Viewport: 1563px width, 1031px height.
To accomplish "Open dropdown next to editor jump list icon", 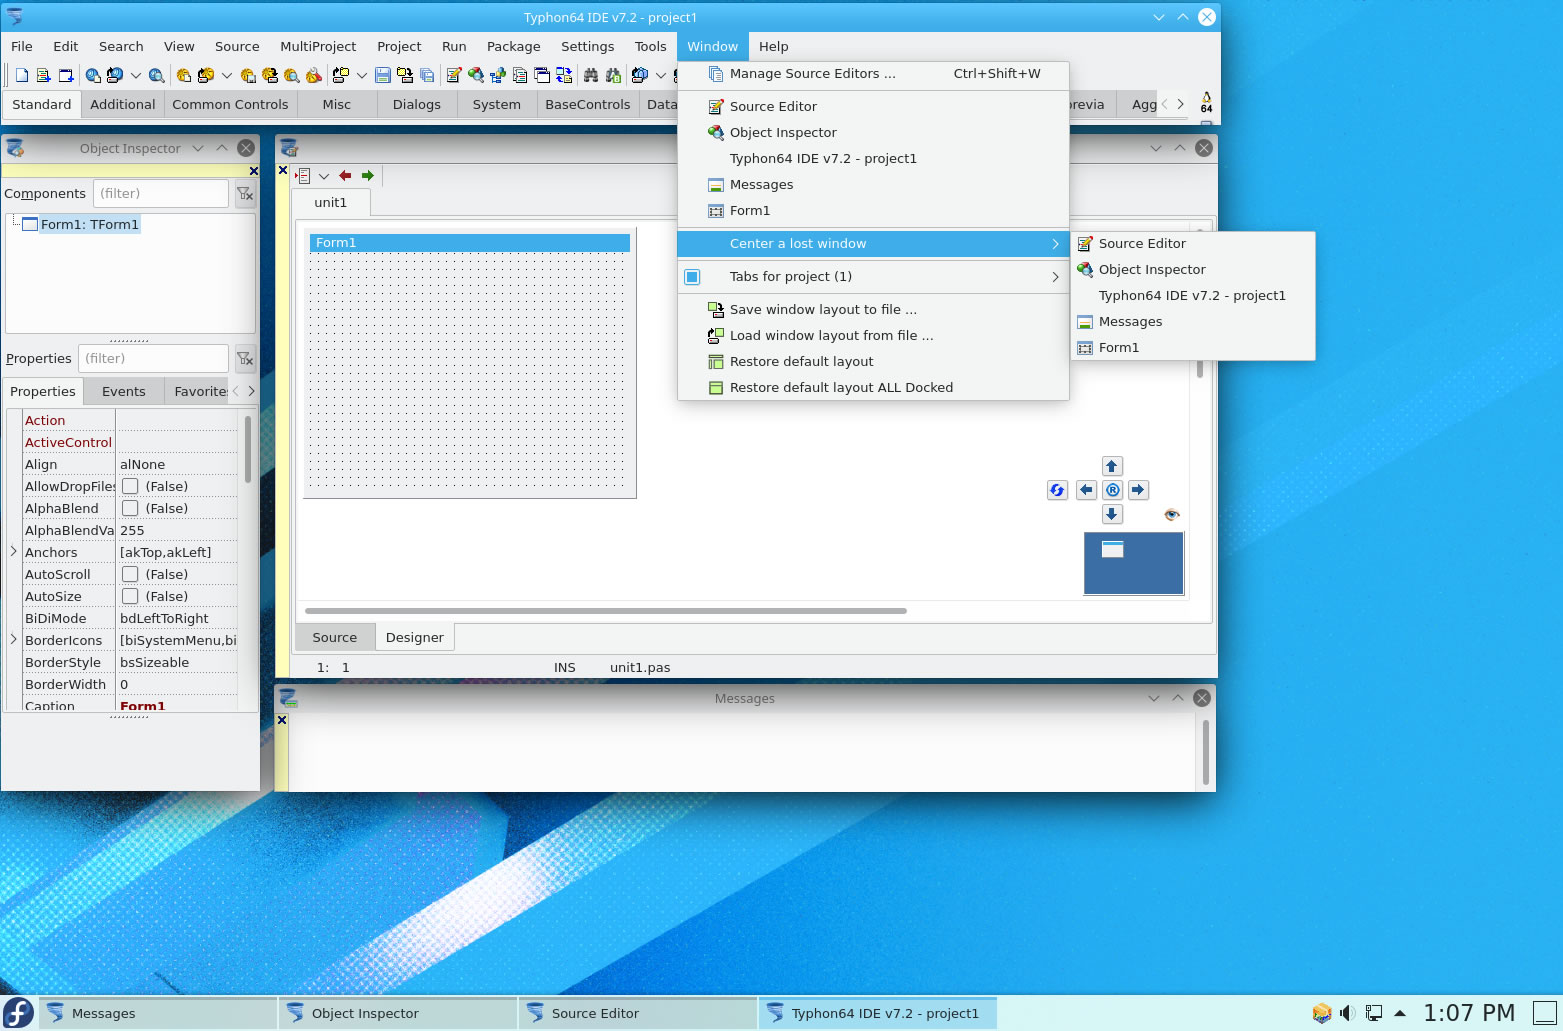I will click(x=324, y=176).
